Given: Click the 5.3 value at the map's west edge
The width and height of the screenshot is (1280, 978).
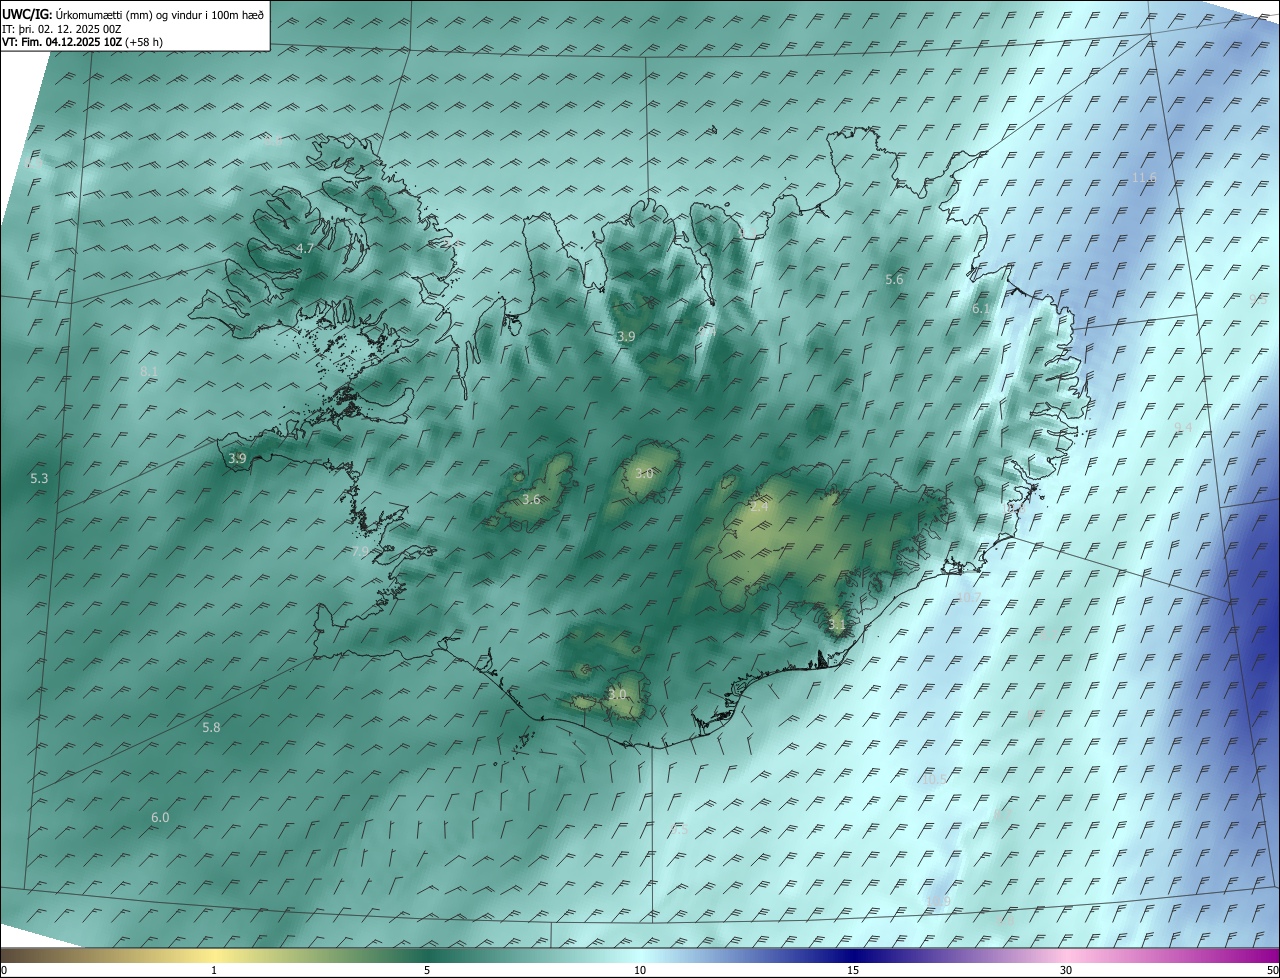Looking at the screenshot, I should pos(39,479).
